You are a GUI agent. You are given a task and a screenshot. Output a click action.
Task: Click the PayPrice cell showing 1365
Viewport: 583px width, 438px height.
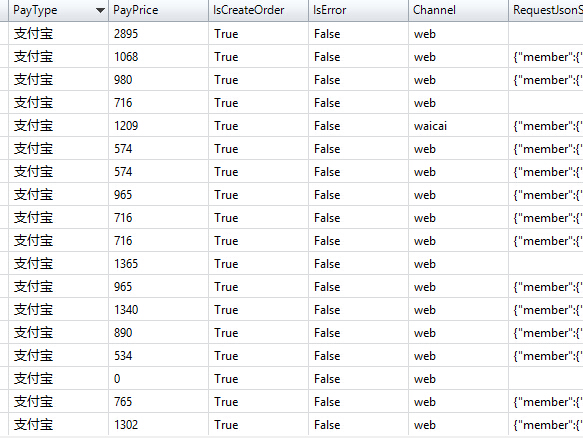point(158,264)
